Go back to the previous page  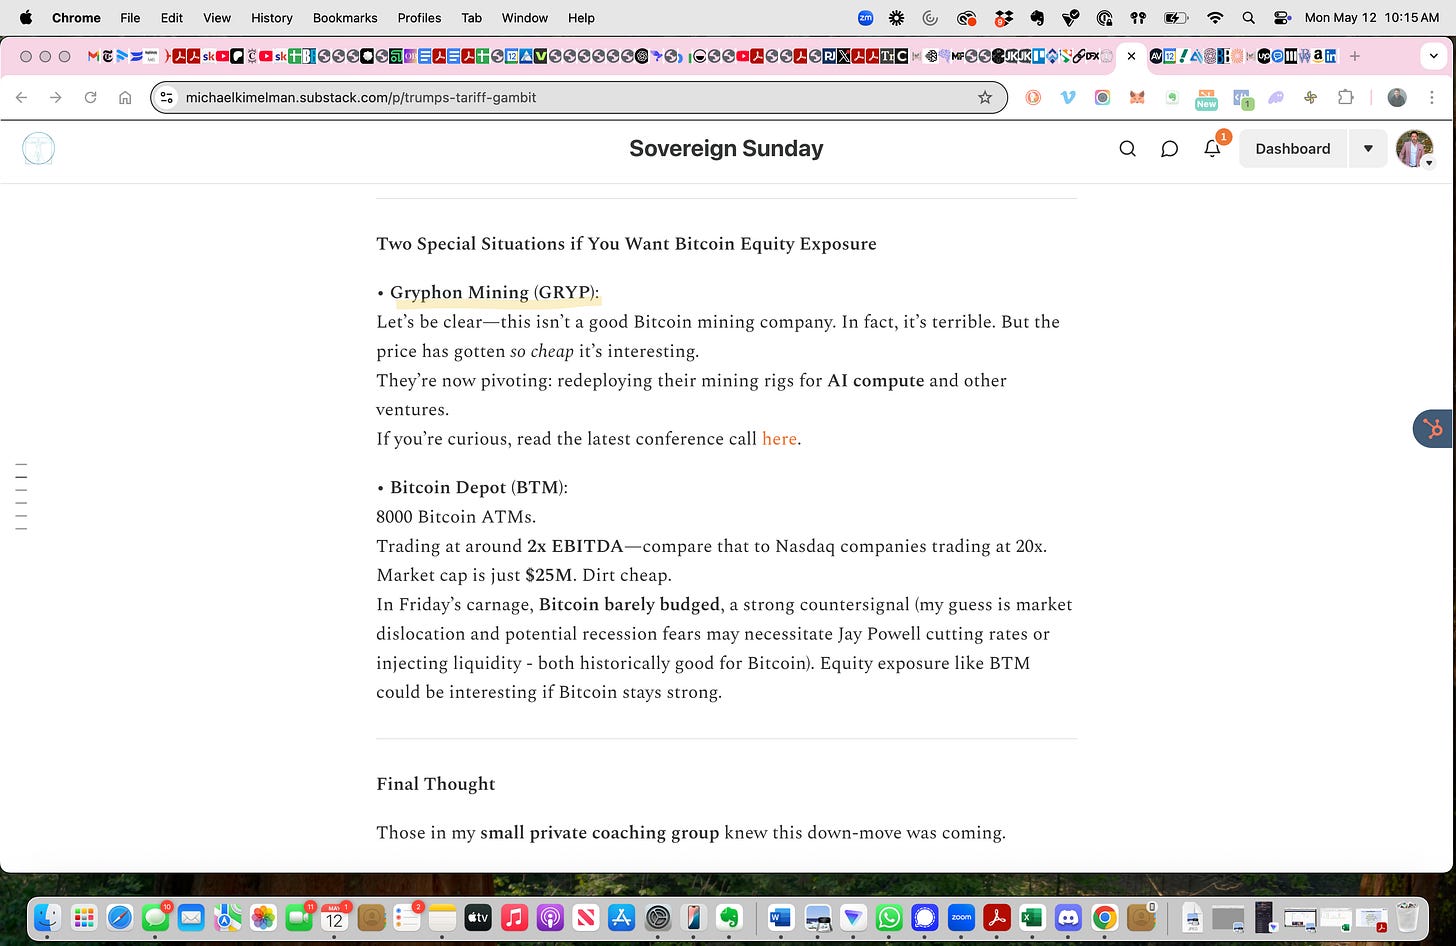tap(22, 97)
